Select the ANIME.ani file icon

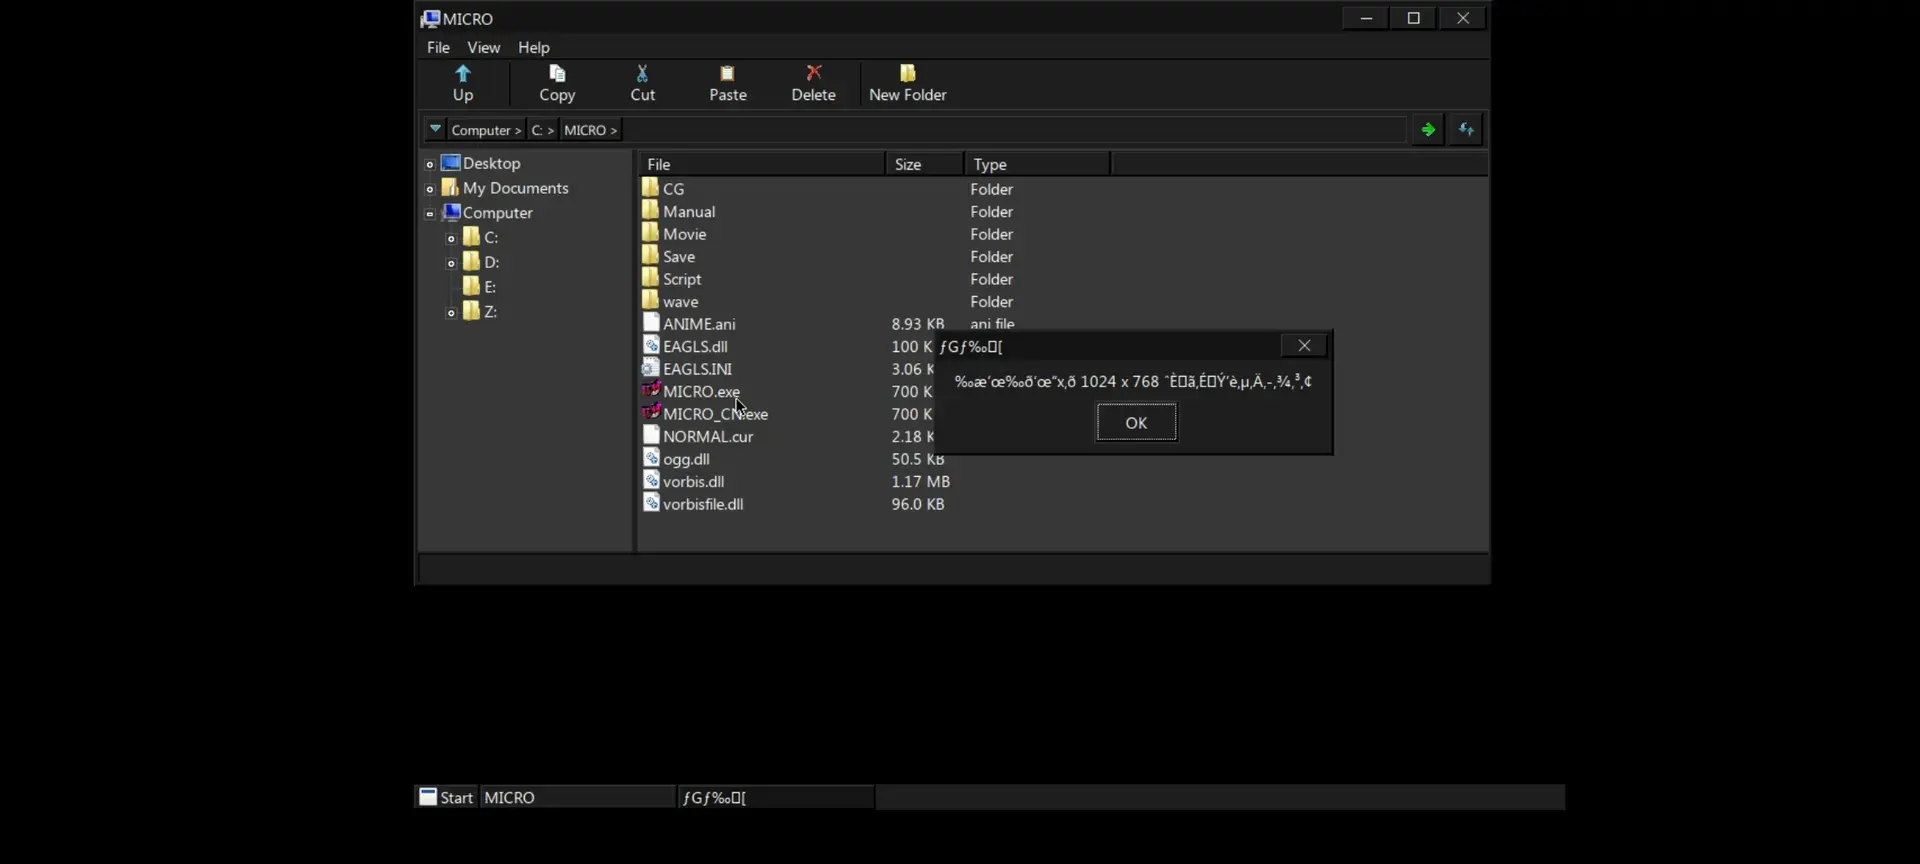pyautogui.click(x=651, y=322)
